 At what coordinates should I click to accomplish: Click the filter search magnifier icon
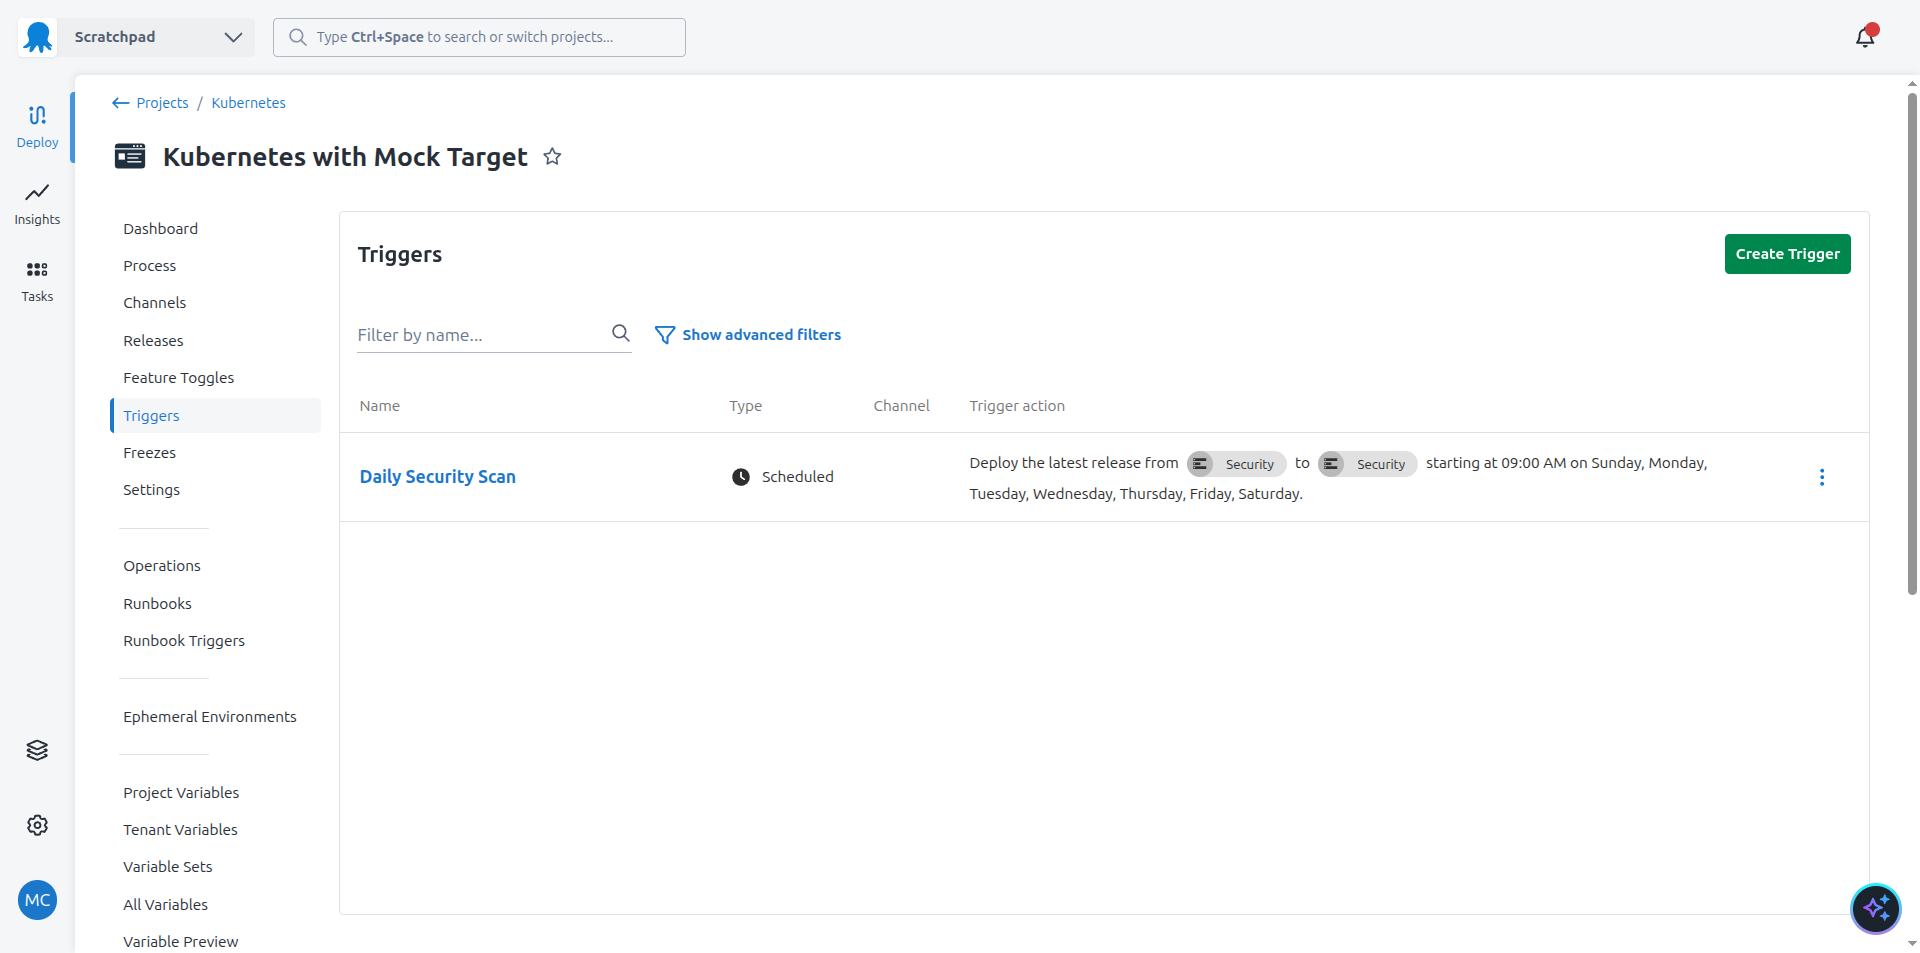pos(620,334)
